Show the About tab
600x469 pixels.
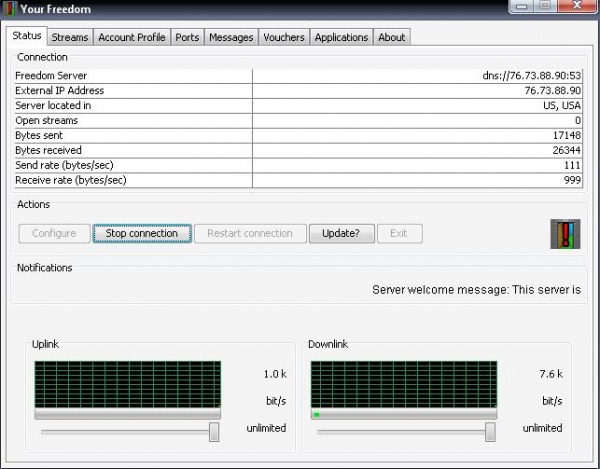(x=391, y=37)
